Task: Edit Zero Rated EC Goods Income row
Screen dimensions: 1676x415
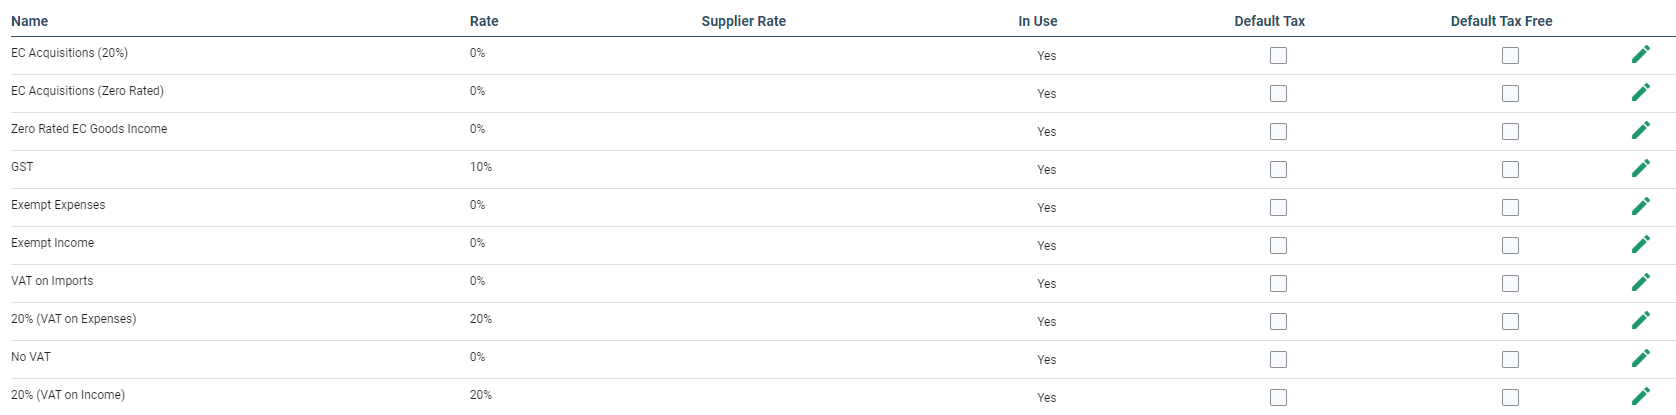Action: pyautogui.click(x=1640, y=131)
